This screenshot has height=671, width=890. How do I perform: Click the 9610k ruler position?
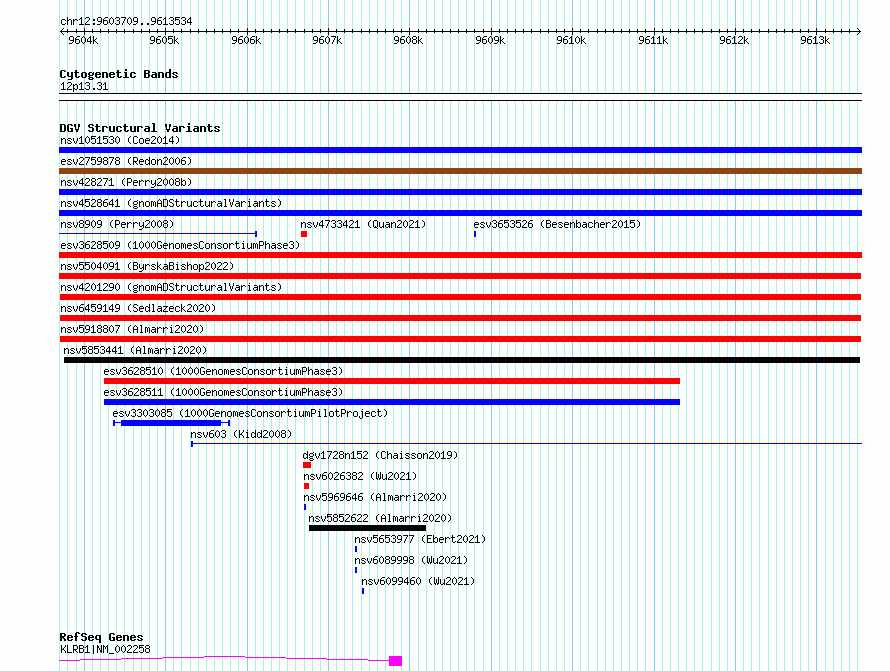572,40
